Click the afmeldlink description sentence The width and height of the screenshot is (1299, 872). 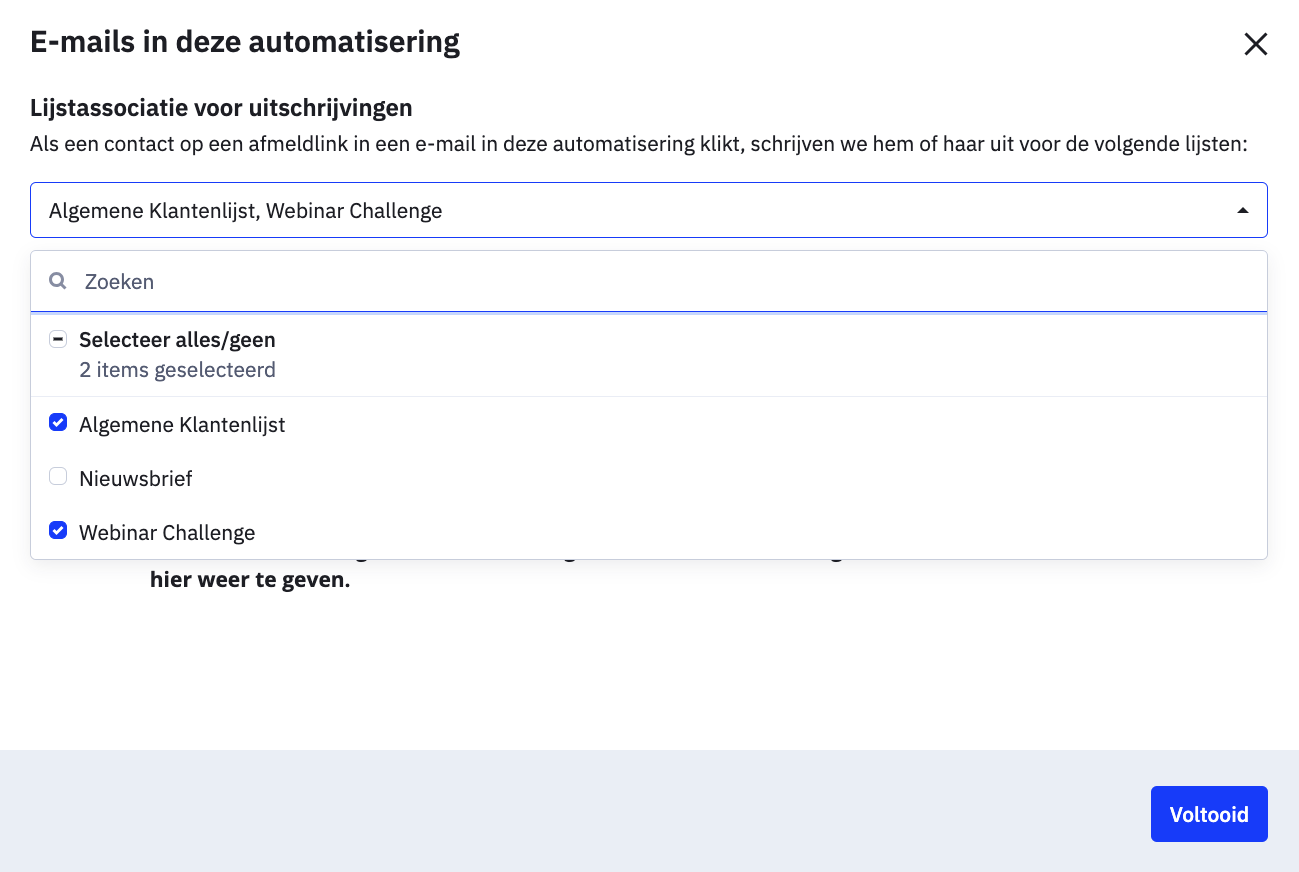[639, 144]
